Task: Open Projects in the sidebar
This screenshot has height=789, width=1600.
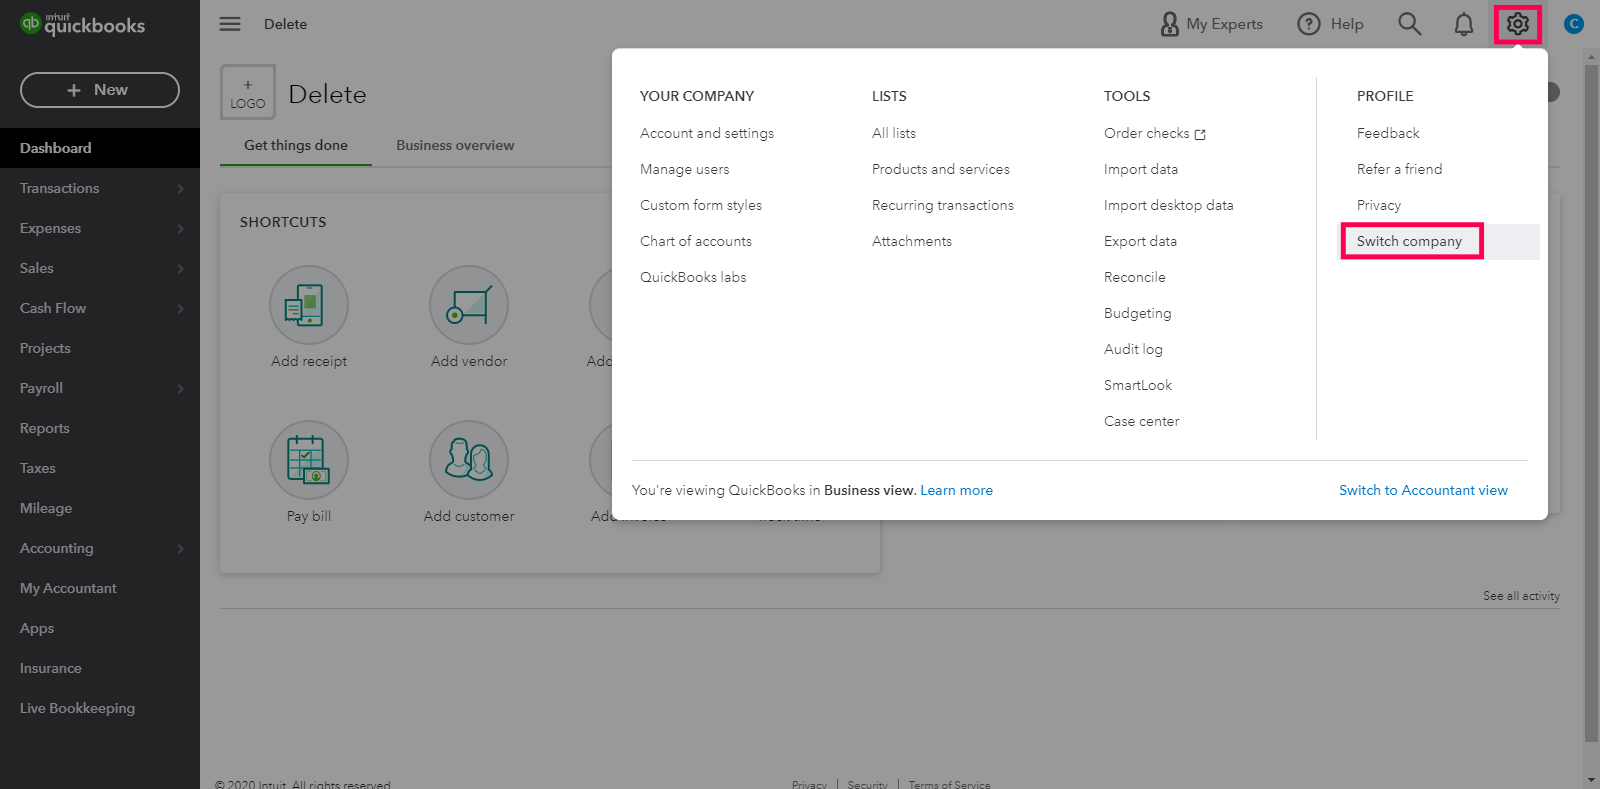Action: [100, 348]
